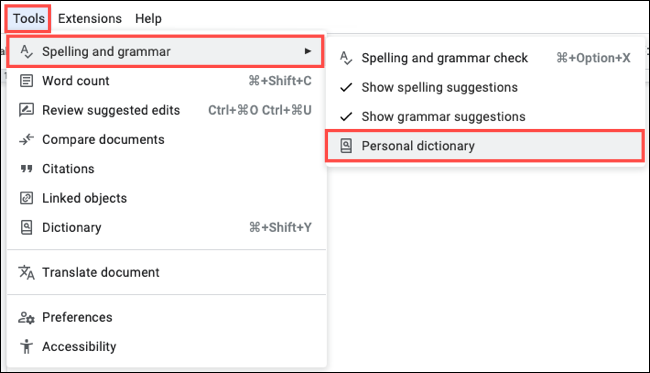Click the Word count document icon
Image resolution: width=650 pixels, height=373 pixels.
coord(27,81)
